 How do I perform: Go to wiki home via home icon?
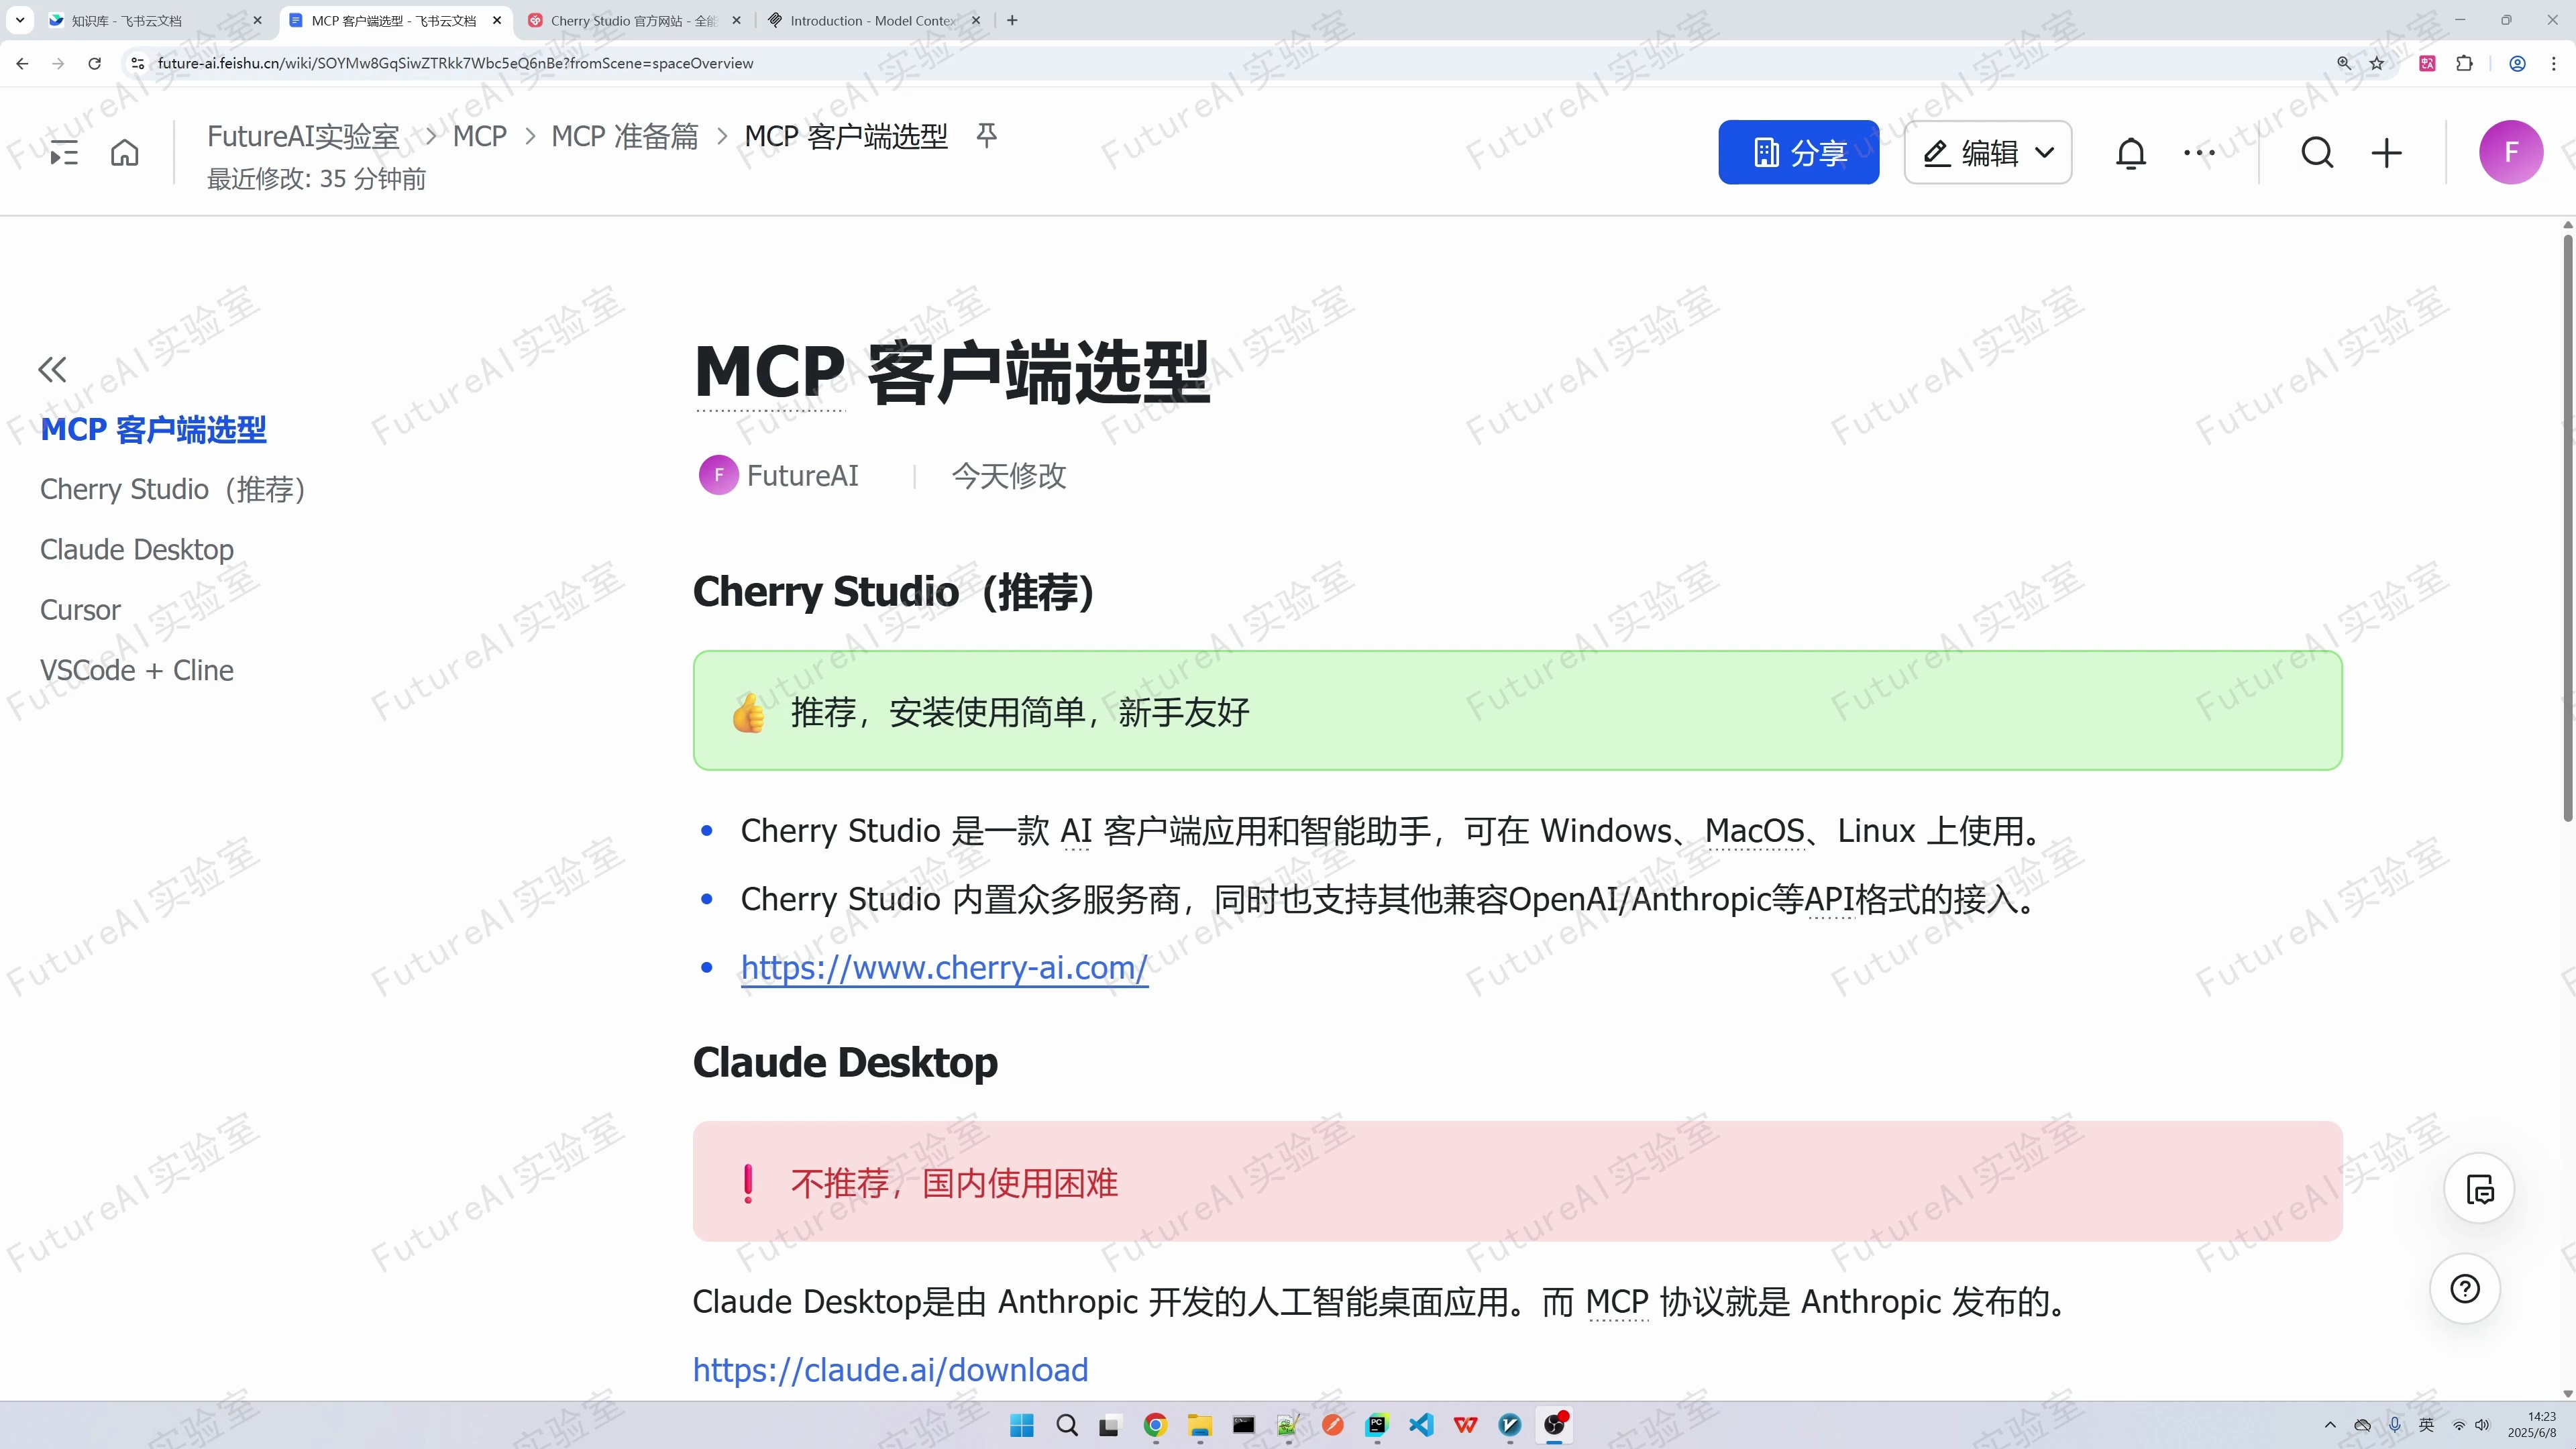pos(124,152)
